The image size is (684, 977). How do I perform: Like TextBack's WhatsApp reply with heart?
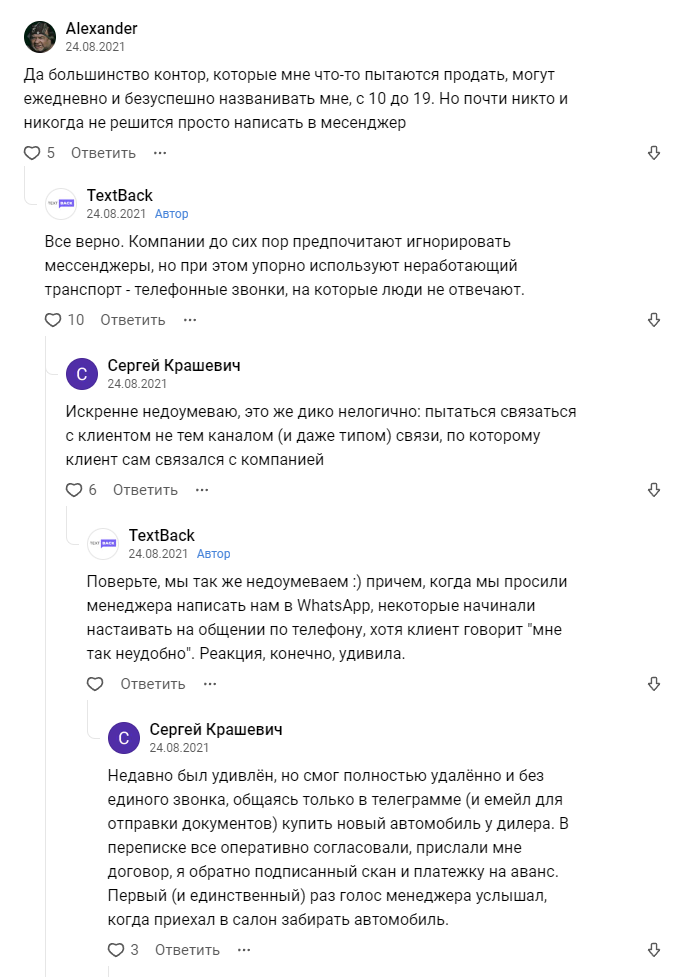click(x=95, y=684)
